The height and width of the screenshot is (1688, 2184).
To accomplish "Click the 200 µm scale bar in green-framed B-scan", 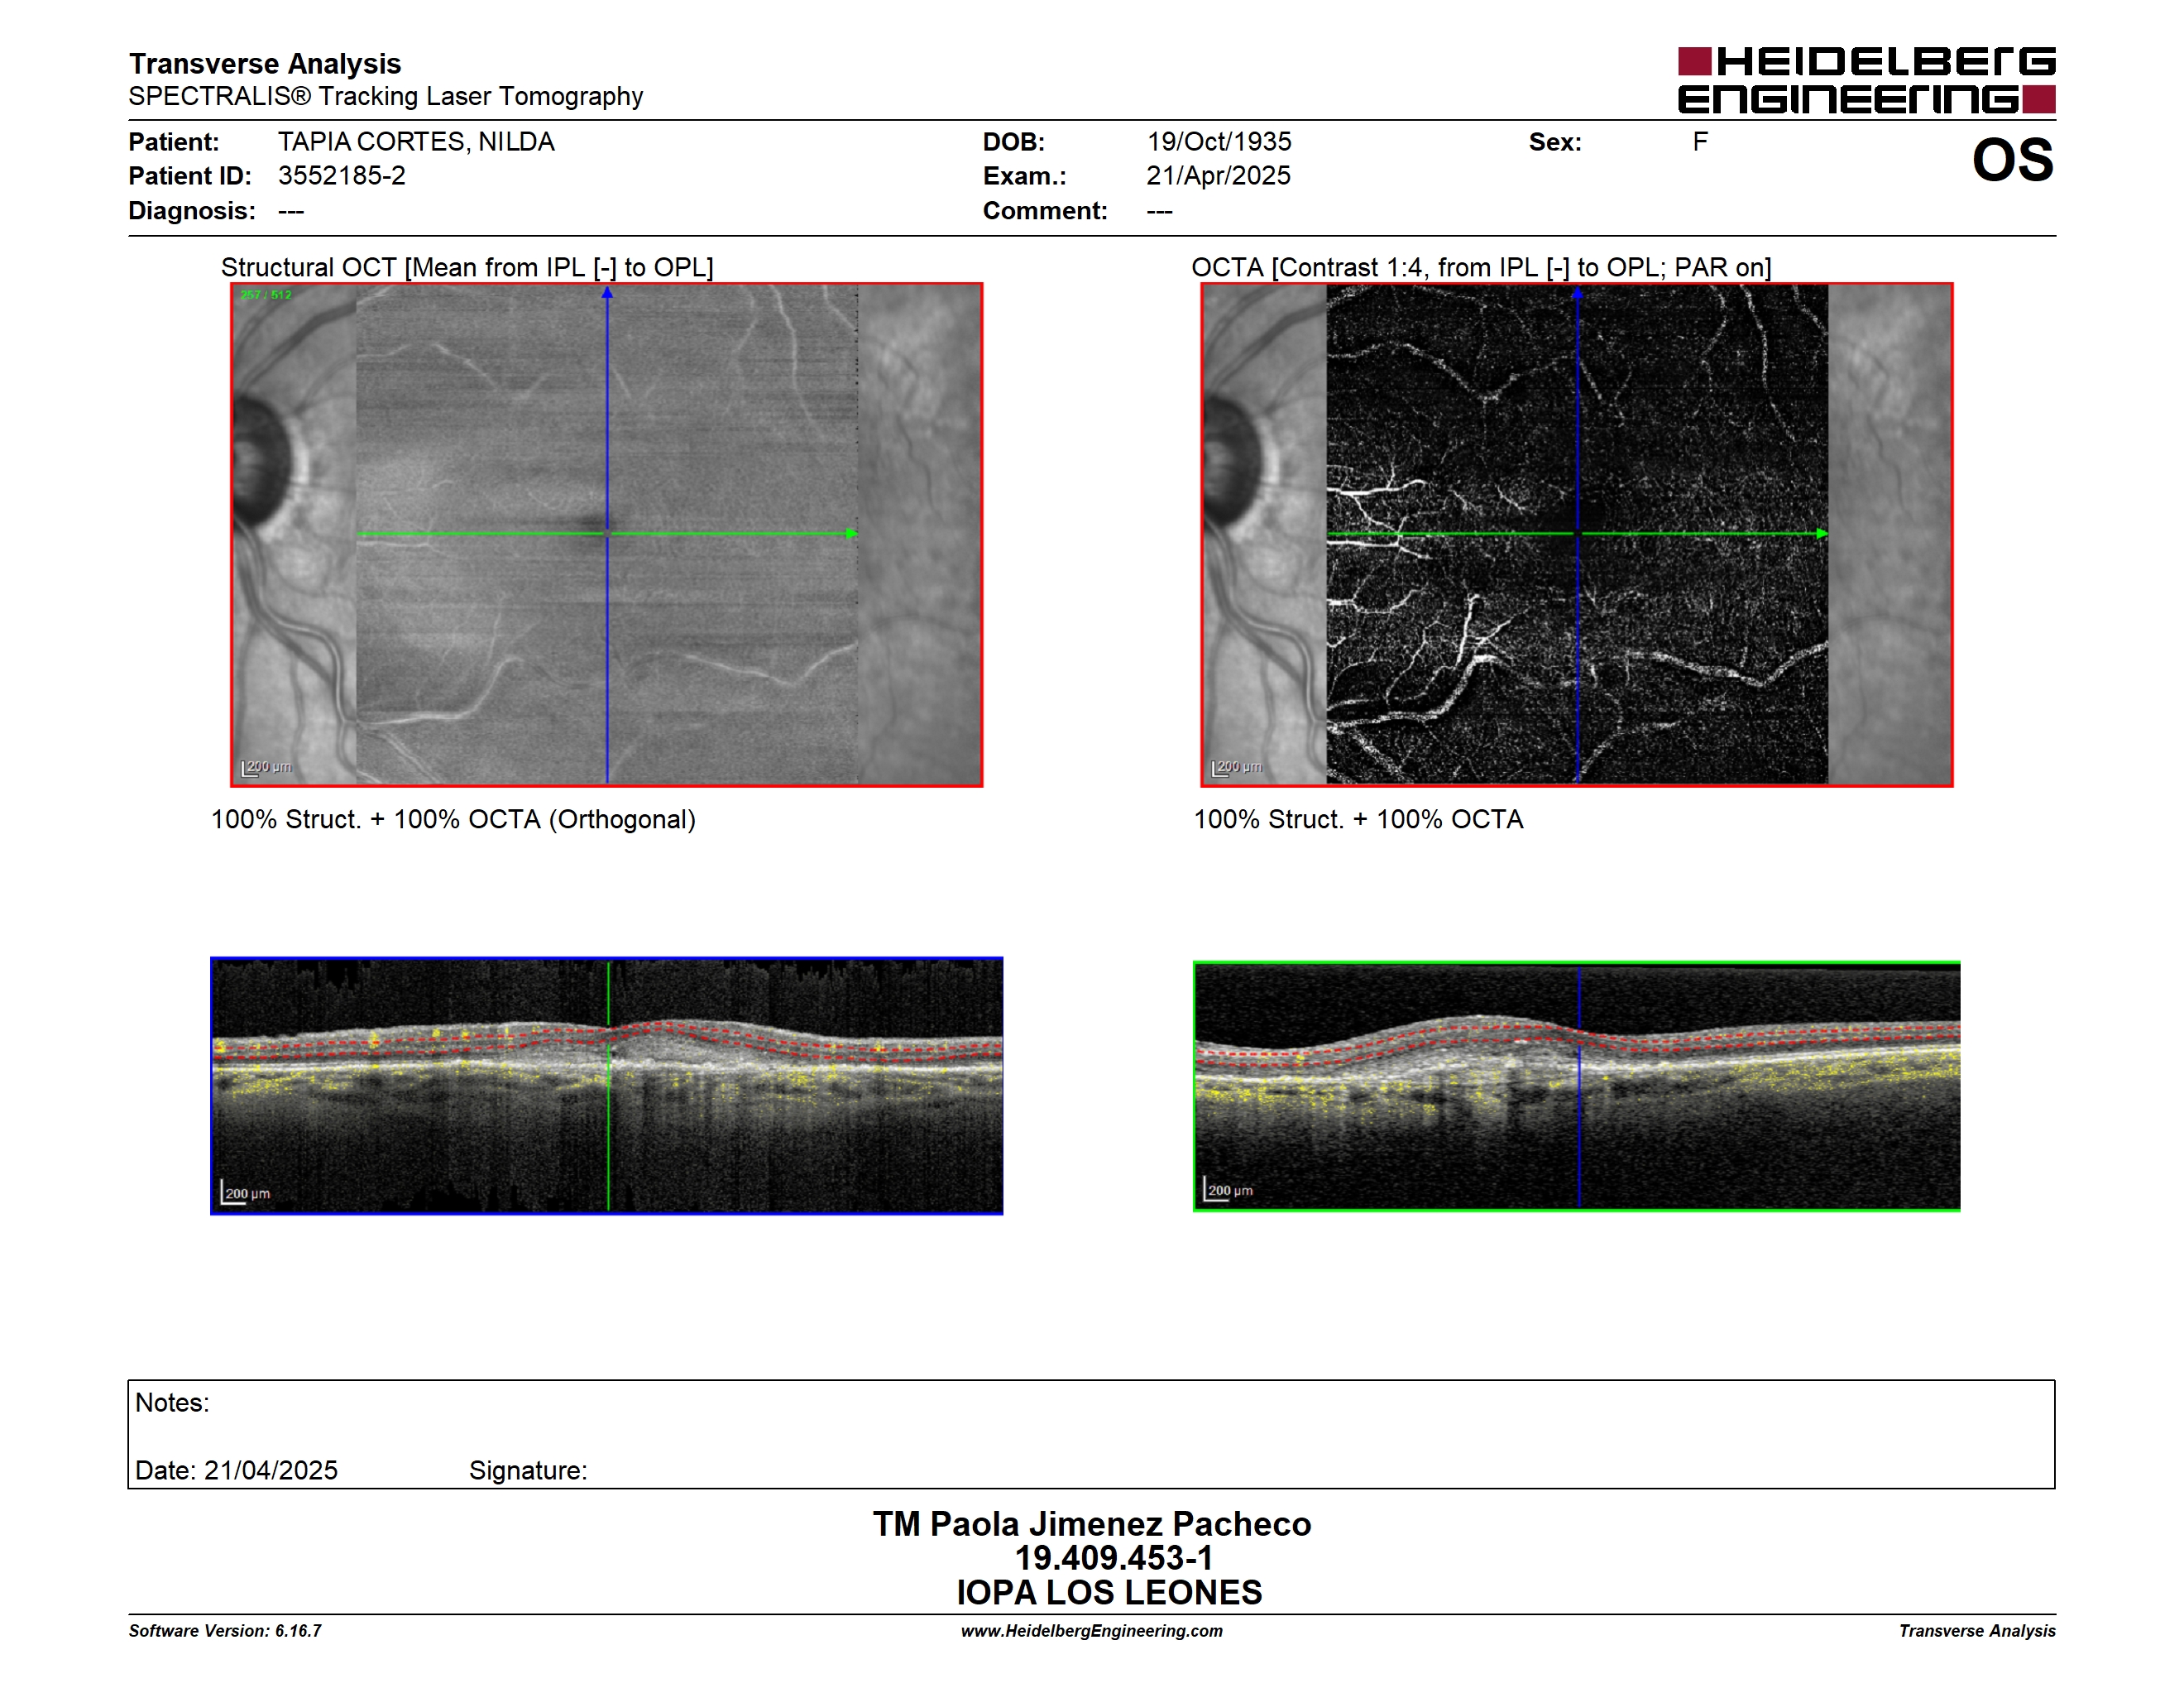I will 1228,1190.
